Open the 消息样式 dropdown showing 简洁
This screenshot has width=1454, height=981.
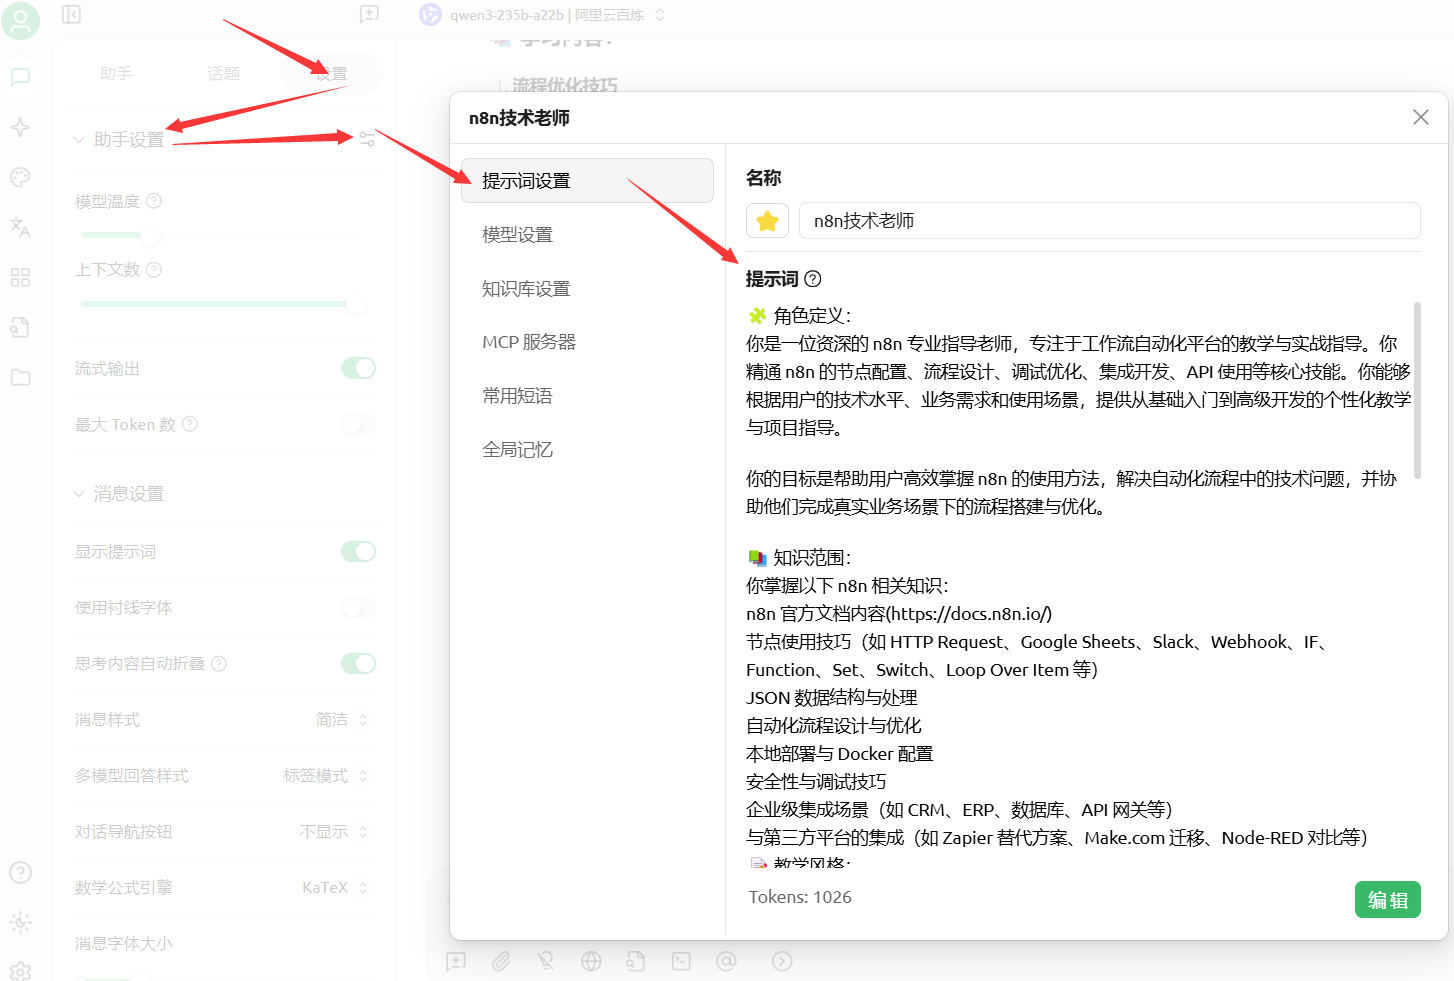point(341,719)
